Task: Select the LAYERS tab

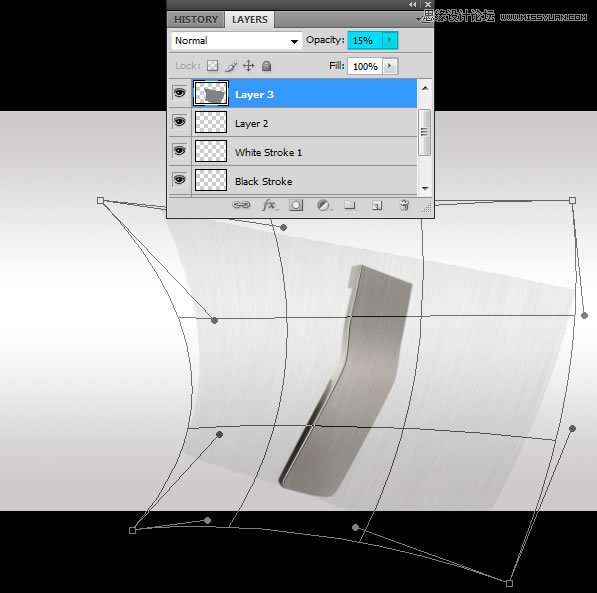Action: [x=250, y=19]
